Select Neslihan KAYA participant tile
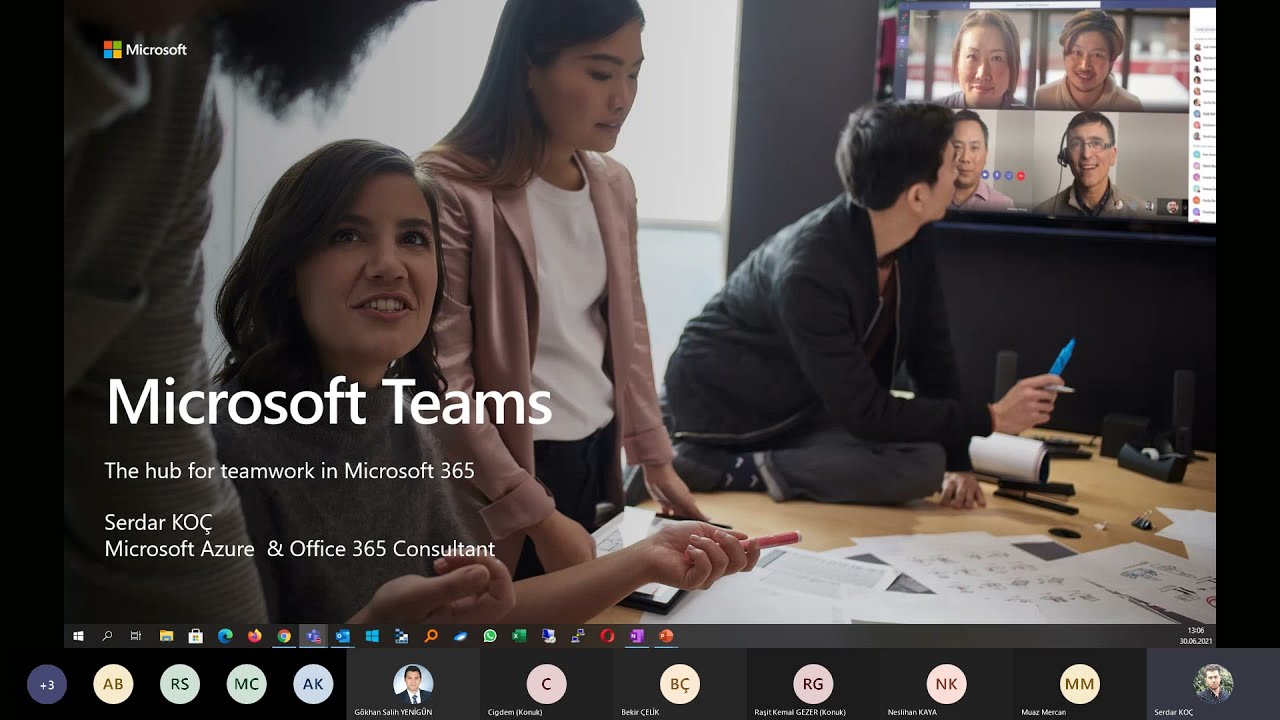Image resolution: width=1280 pixels, height=720 pixels. click(x=946, y=684)
